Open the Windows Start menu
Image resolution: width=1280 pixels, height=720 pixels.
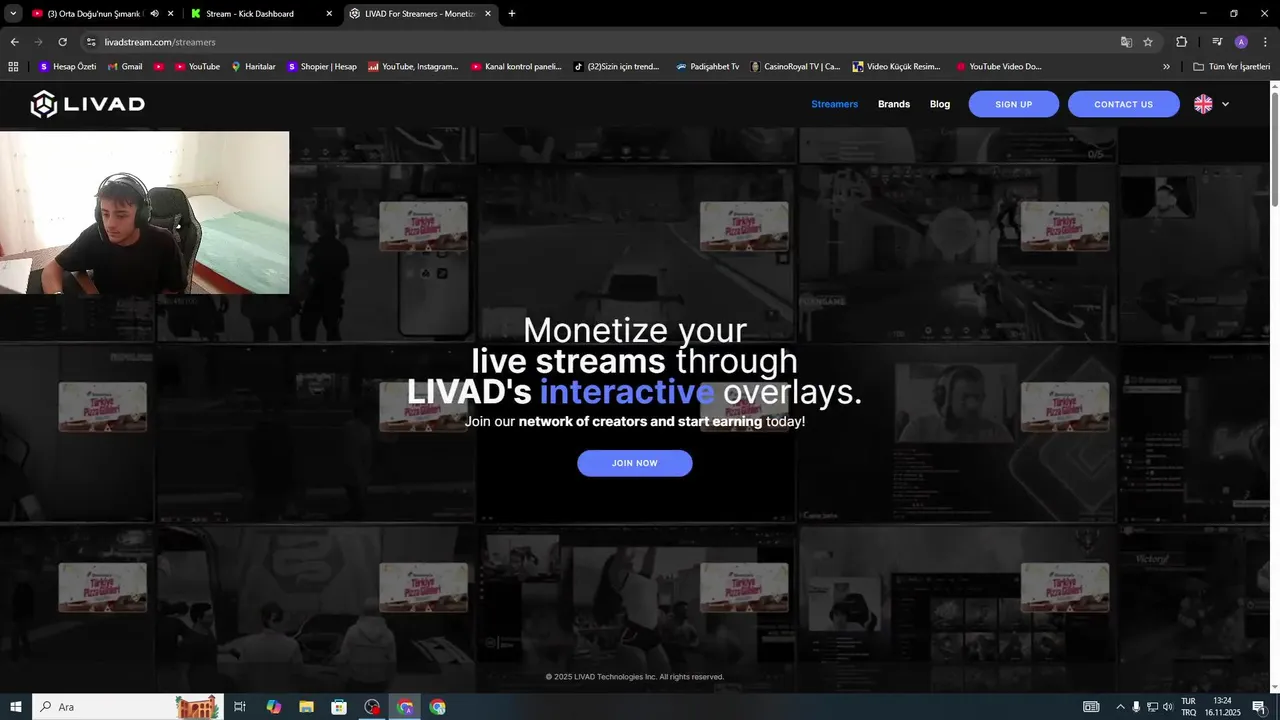pos(16,707)
